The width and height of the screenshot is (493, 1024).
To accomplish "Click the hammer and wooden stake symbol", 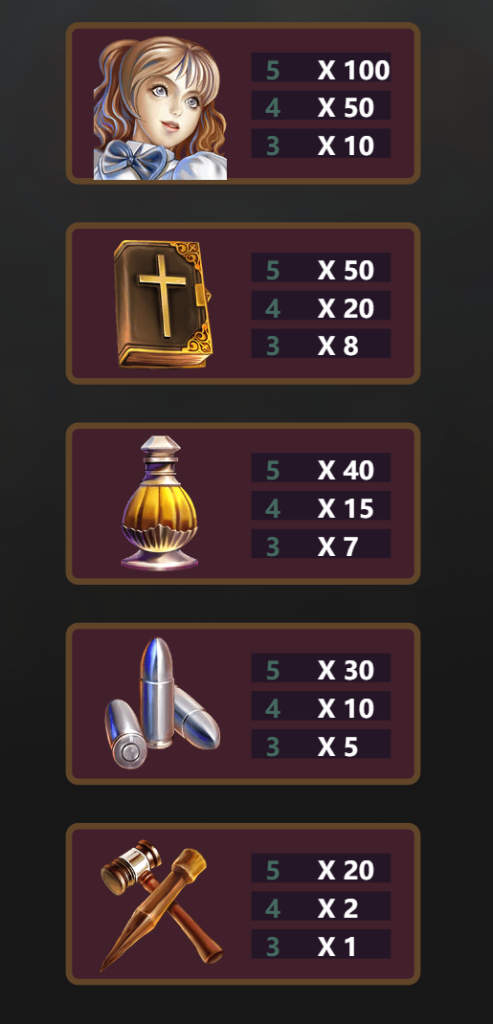I will coord(161,904).
